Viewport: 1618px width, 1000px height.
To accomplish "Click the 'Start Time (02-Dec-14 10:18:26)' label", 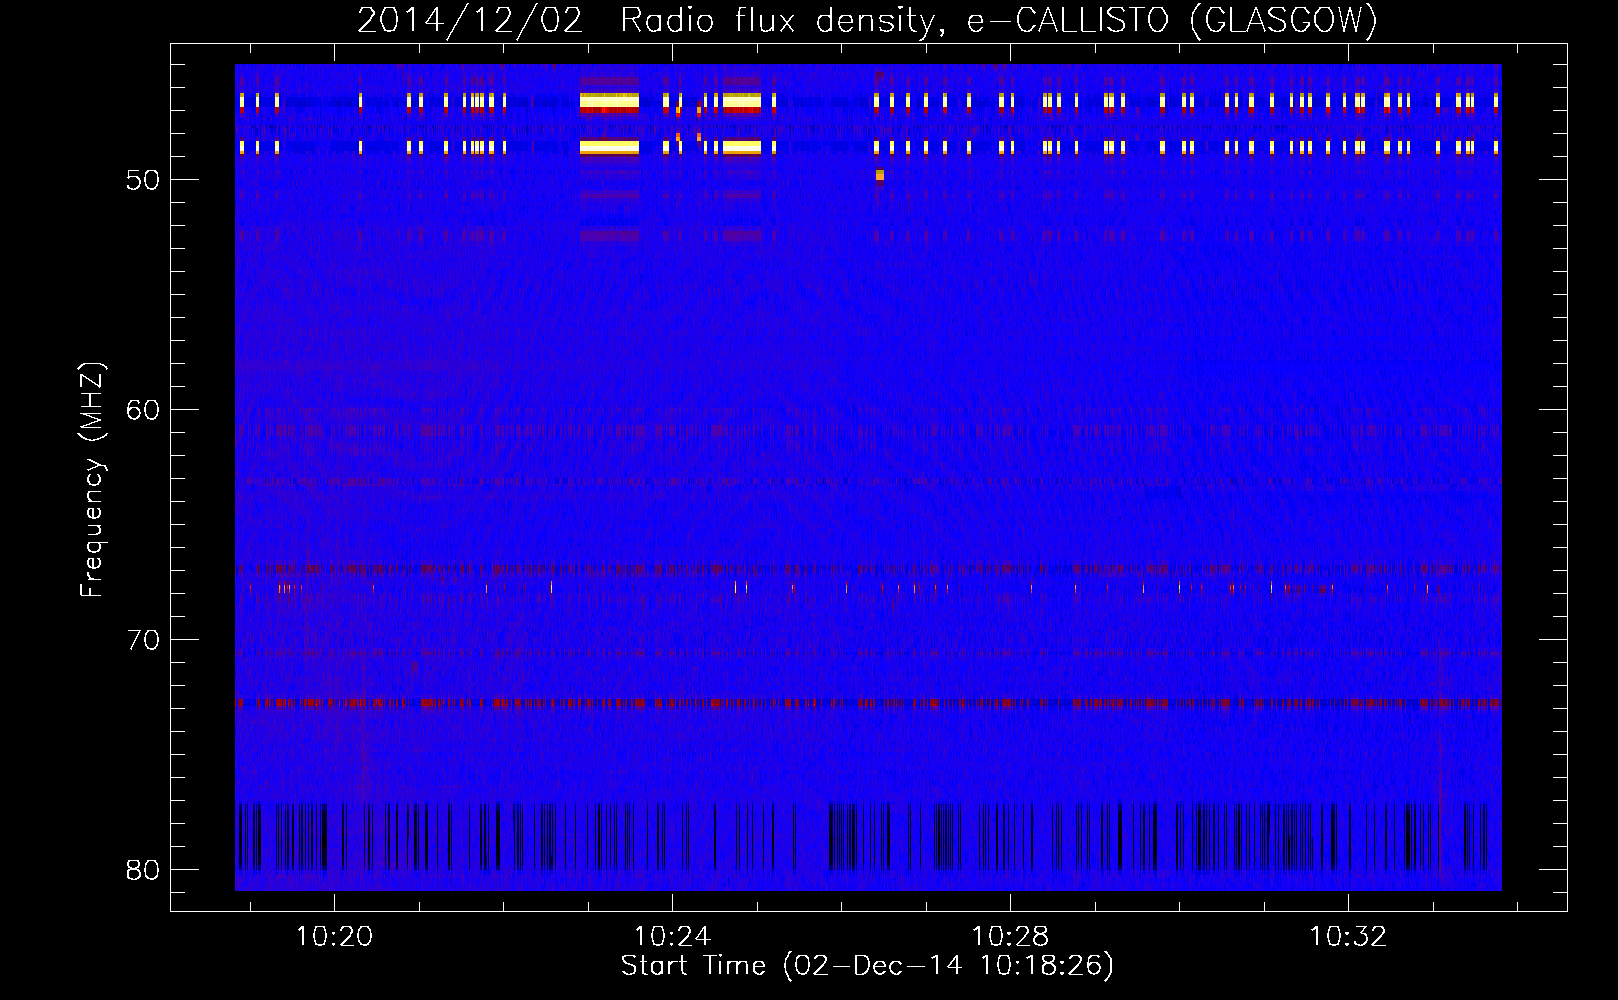I will 867,966.
